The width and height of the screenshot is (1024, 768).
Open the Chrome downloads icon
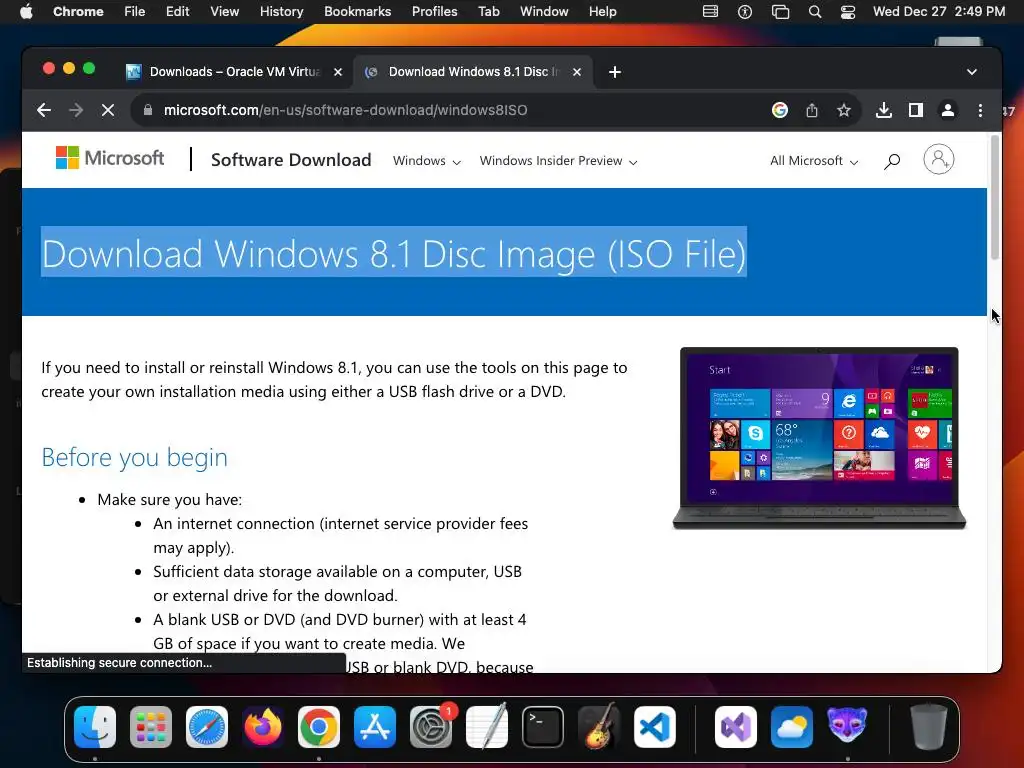point(884,110)
